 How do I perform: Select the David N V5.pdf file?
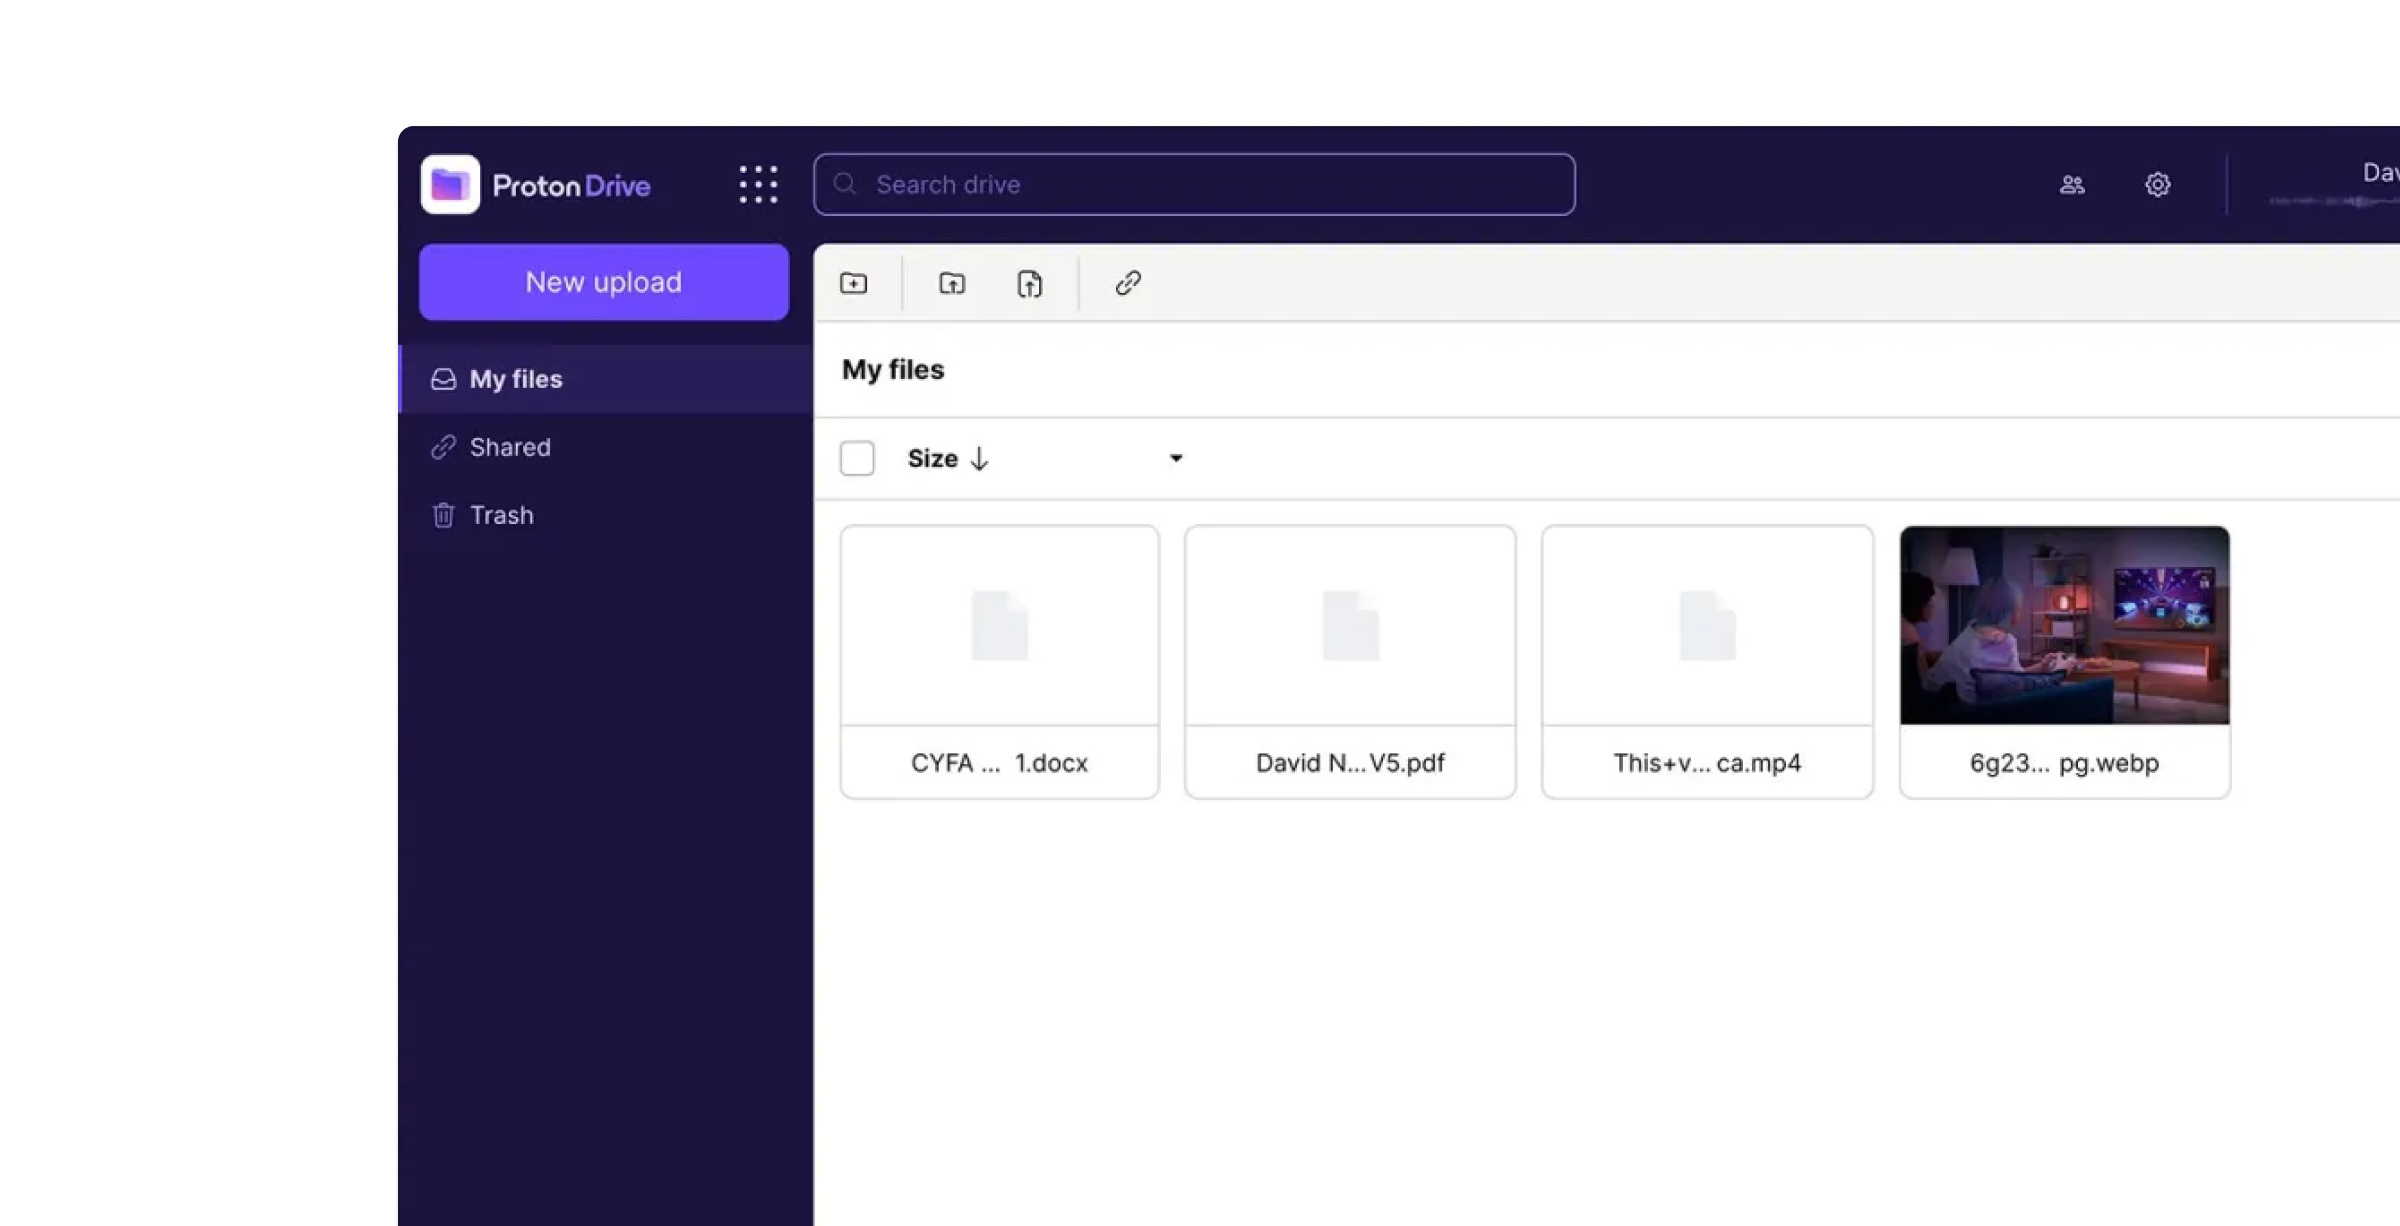tap(1350, 662)
